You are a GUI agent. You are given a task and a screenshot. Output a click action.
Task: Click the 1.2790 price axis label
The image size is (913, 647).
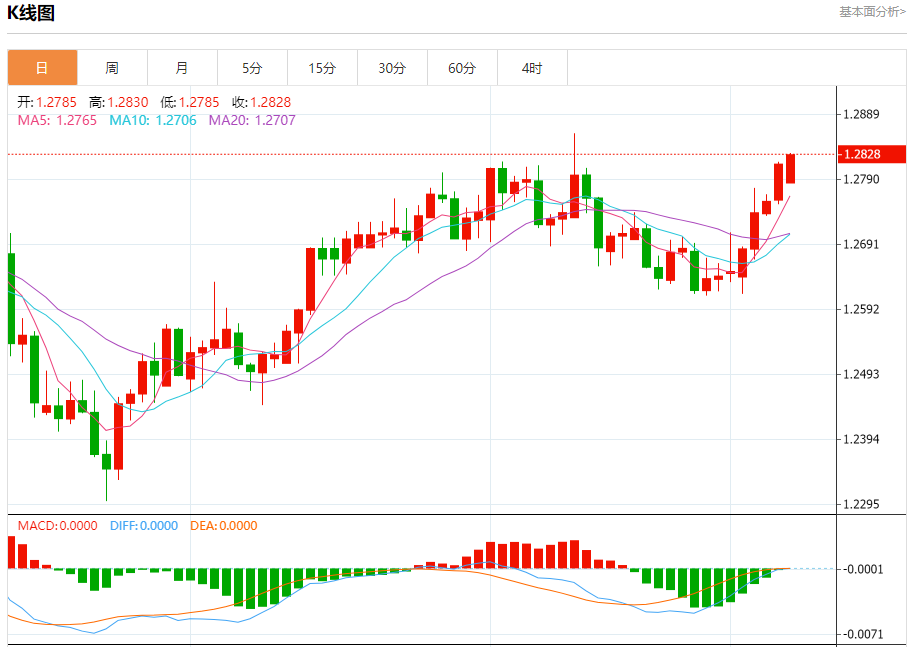(x=861, y=179)
